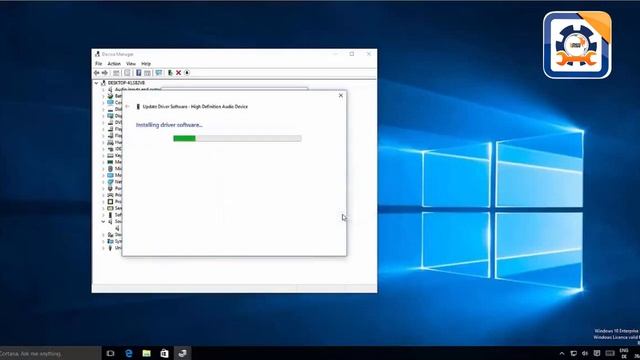Expand the Audio inputs and outputs category
Viewport: 640px width, 360px height.
[x=103, y=89]
